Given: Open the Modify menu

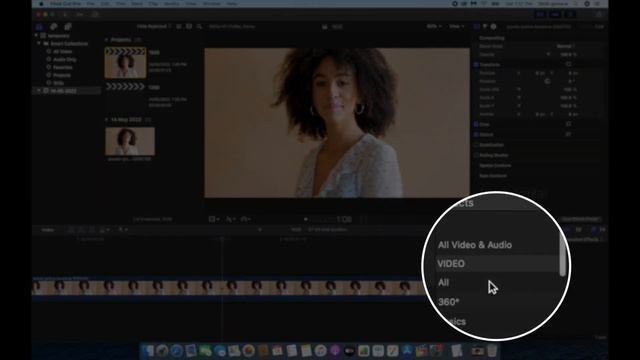Looking at the screenshot, I should [171, 4].
